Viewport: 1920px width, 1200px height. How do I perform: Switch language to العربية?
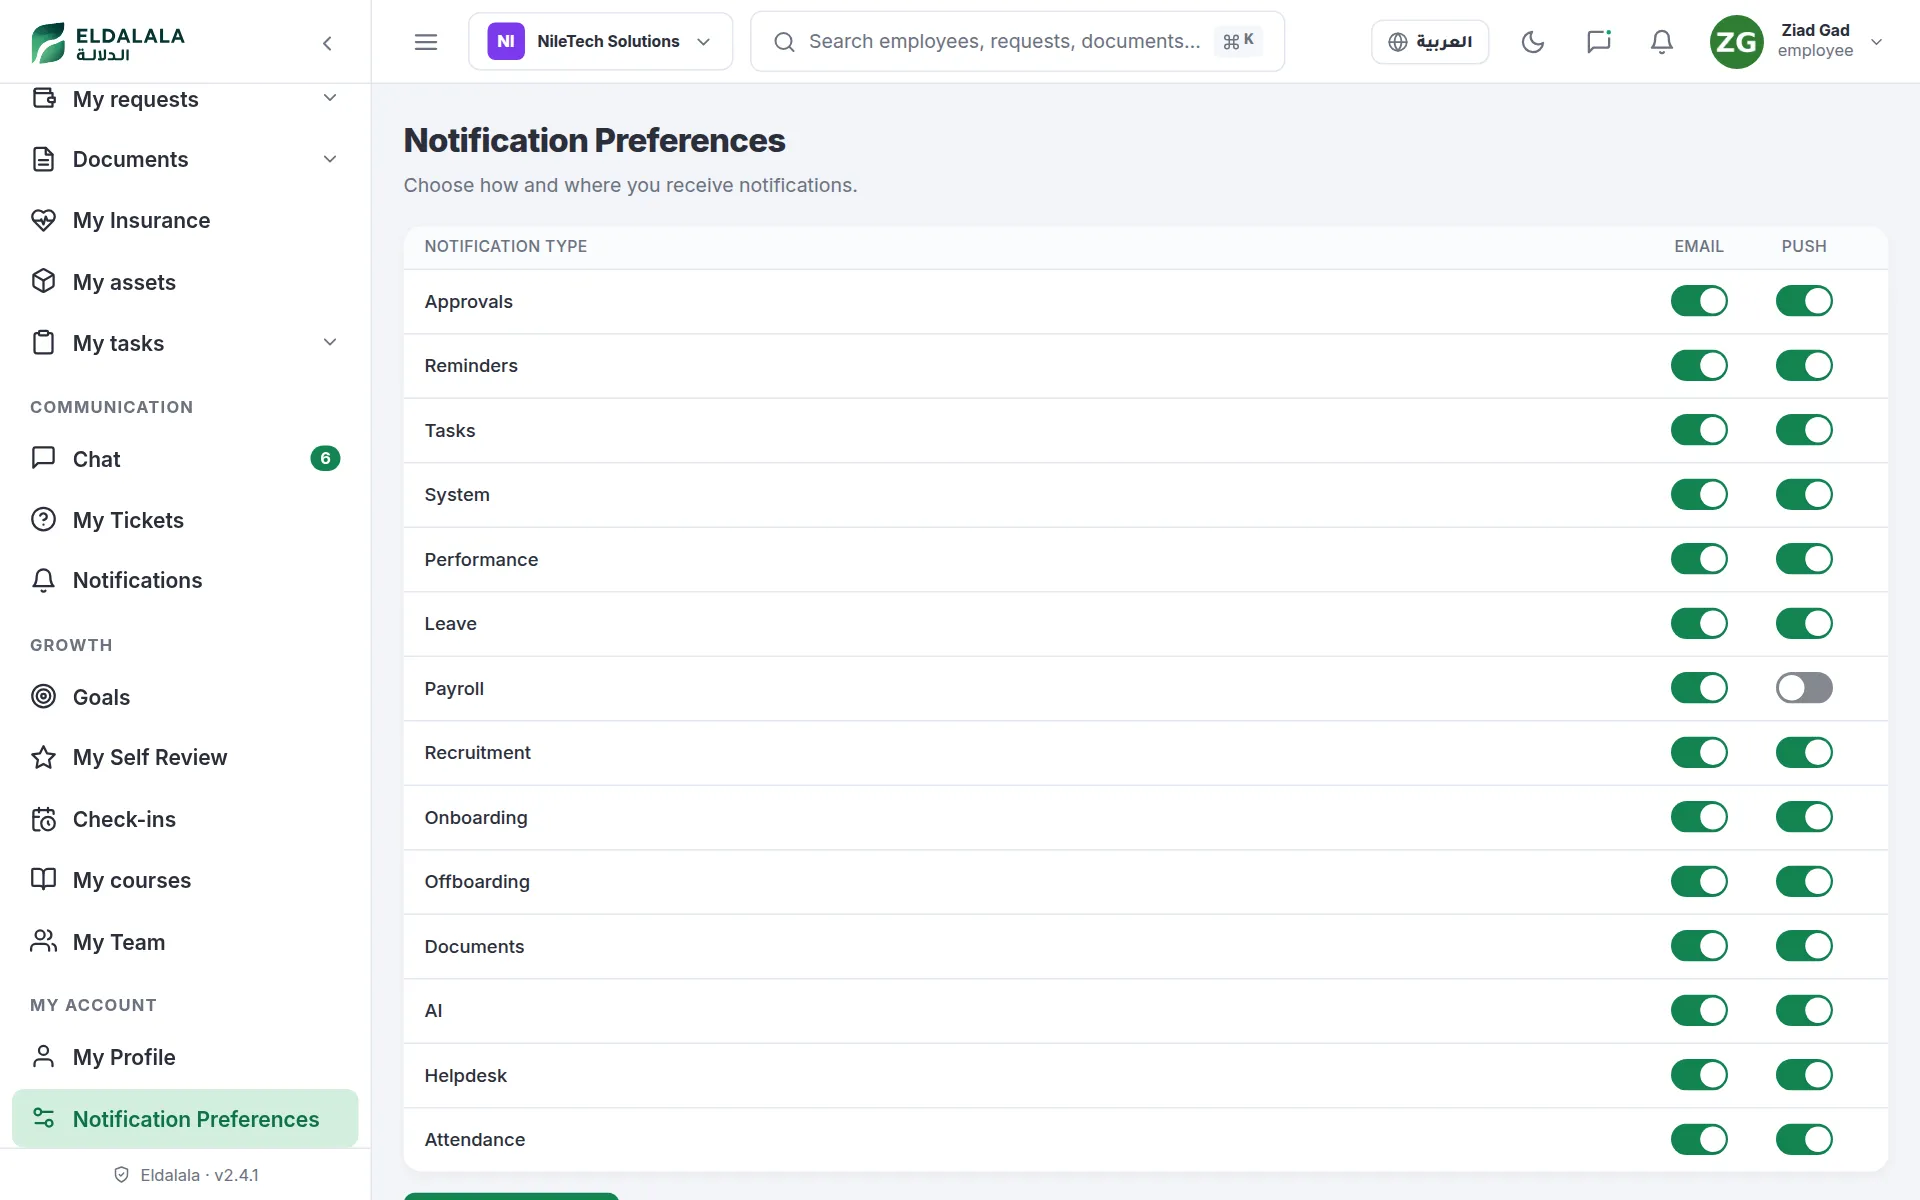[x=1430, y=42]
